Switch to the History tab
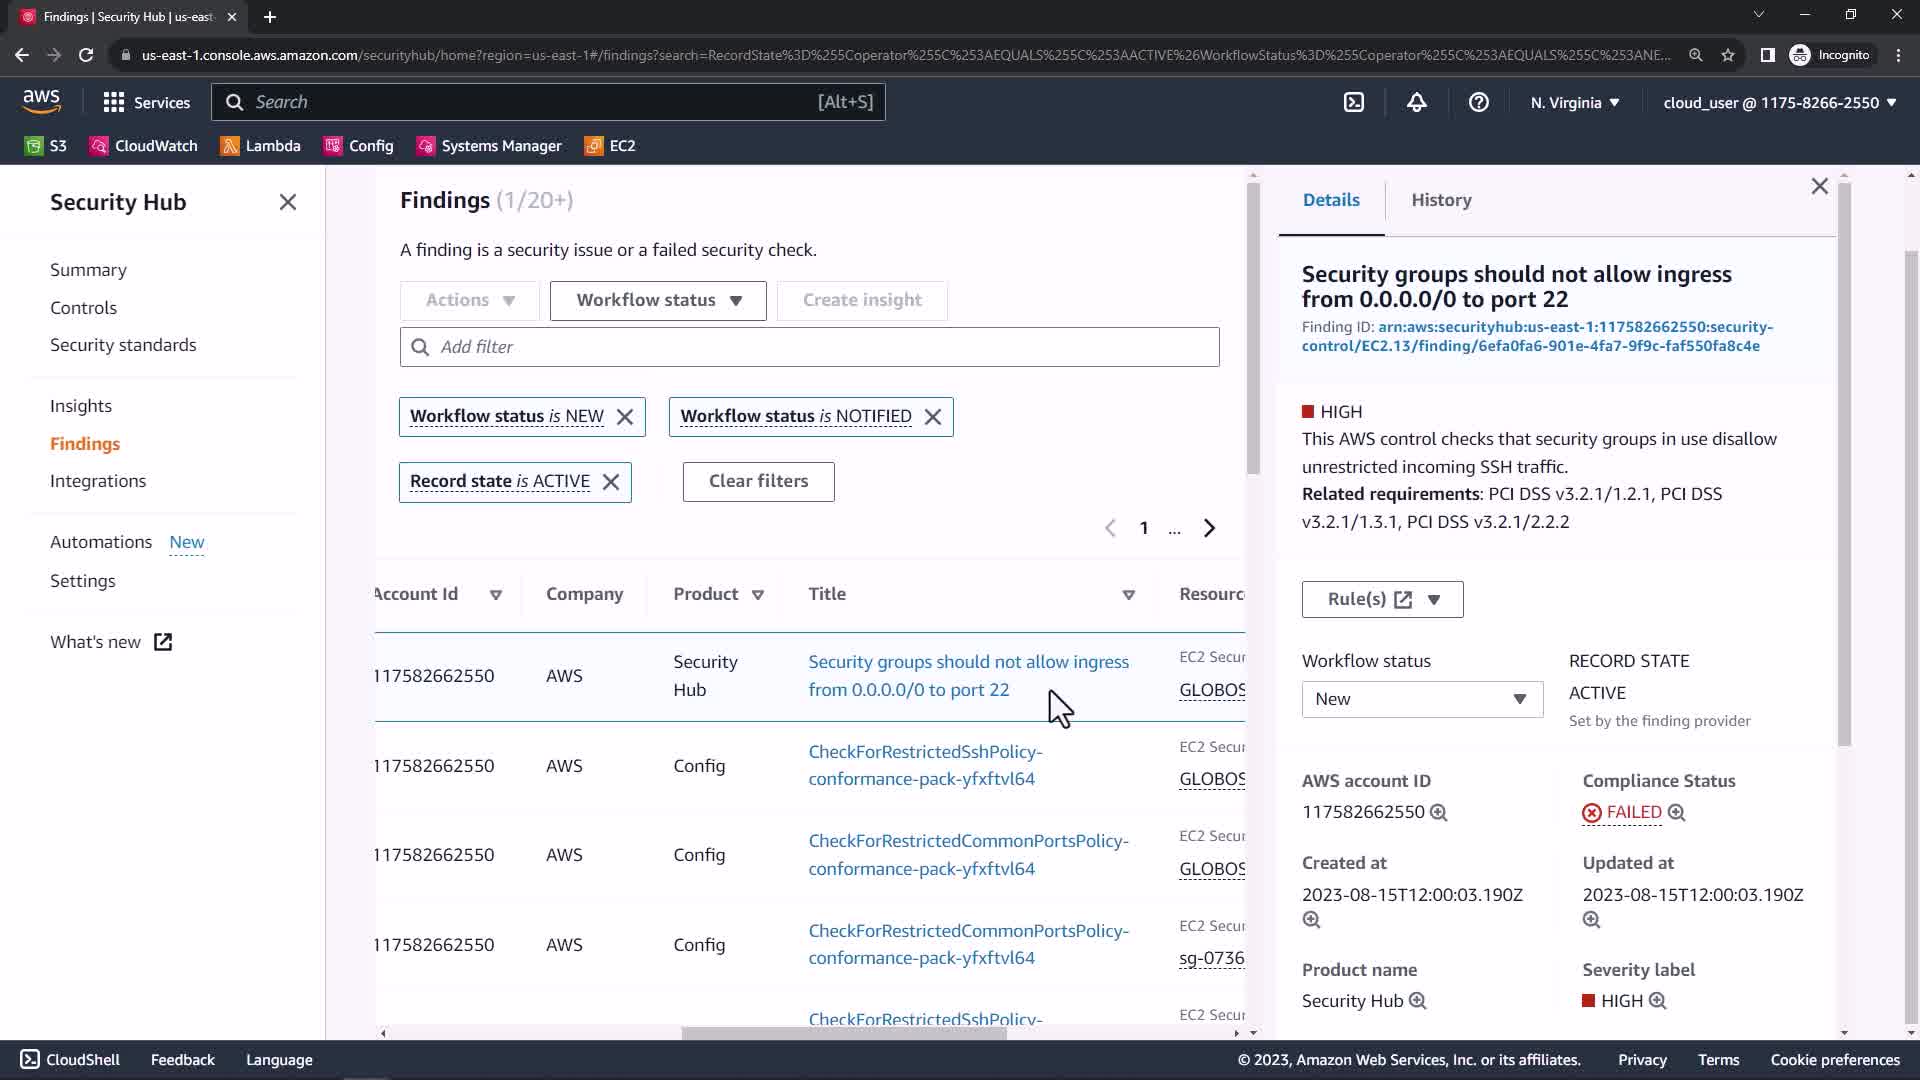 pos(1441,200)
